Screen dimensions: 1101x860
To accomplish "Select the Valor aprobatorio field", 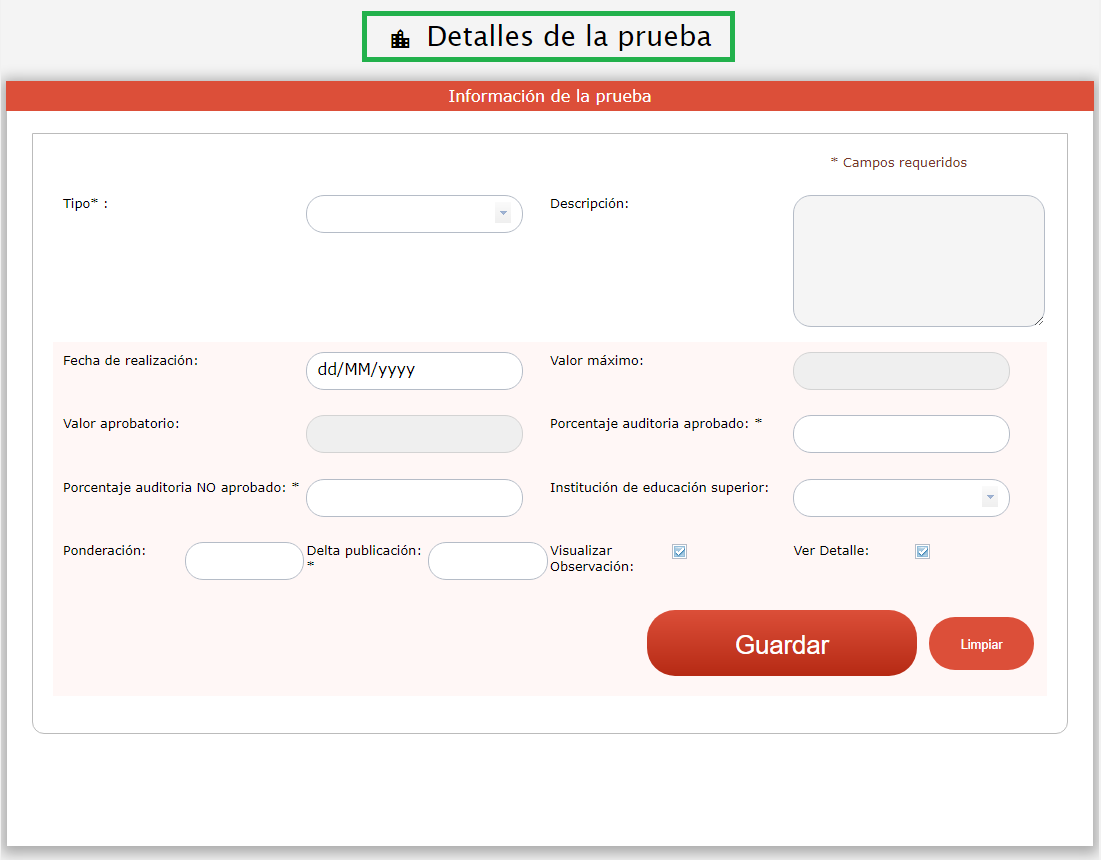I will click(x=414, y=434).
